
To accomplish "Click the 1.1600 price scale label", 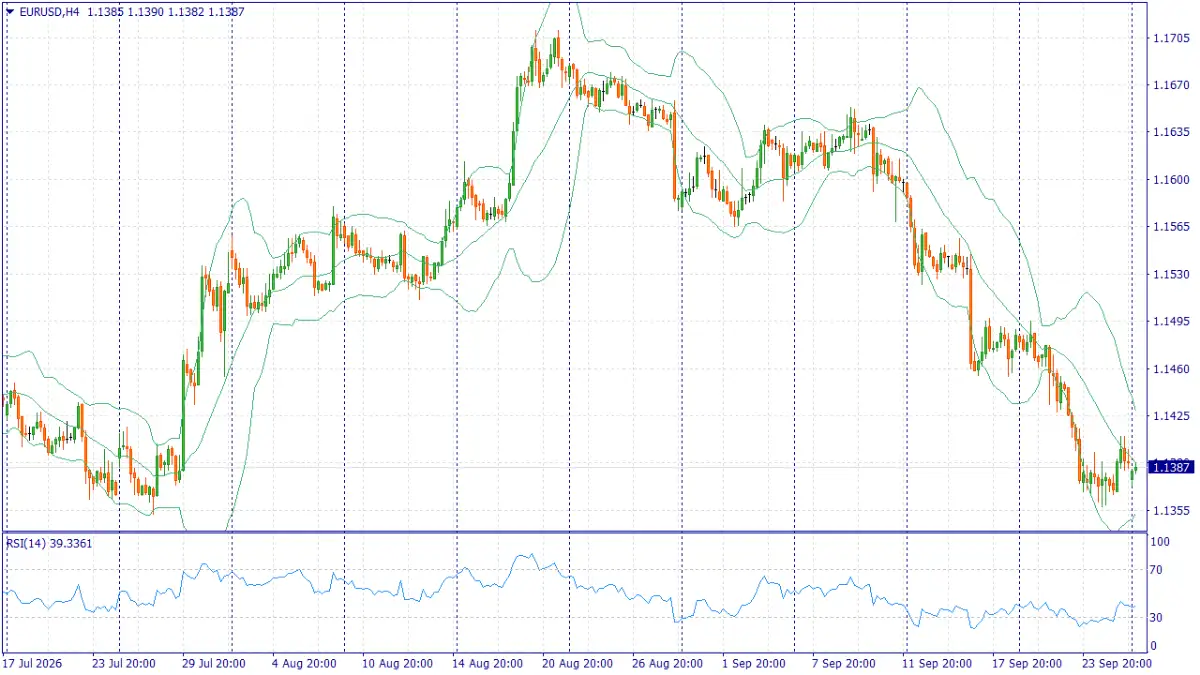I will [1169, 180].
